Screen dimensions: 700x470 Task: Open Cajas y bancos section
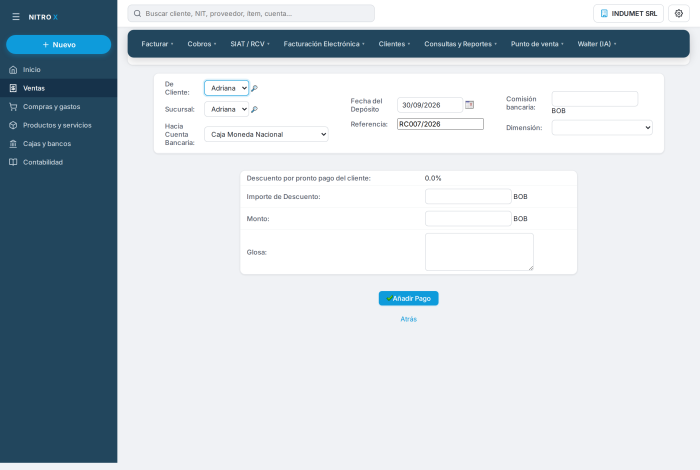(x=58, y=144)
